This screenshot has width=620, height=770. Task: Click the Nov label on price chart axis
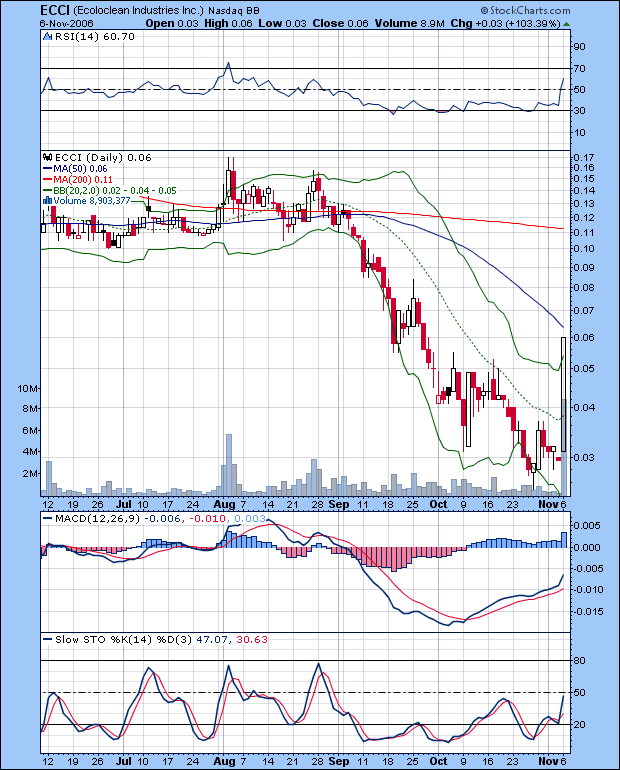(x=548, y=504)
